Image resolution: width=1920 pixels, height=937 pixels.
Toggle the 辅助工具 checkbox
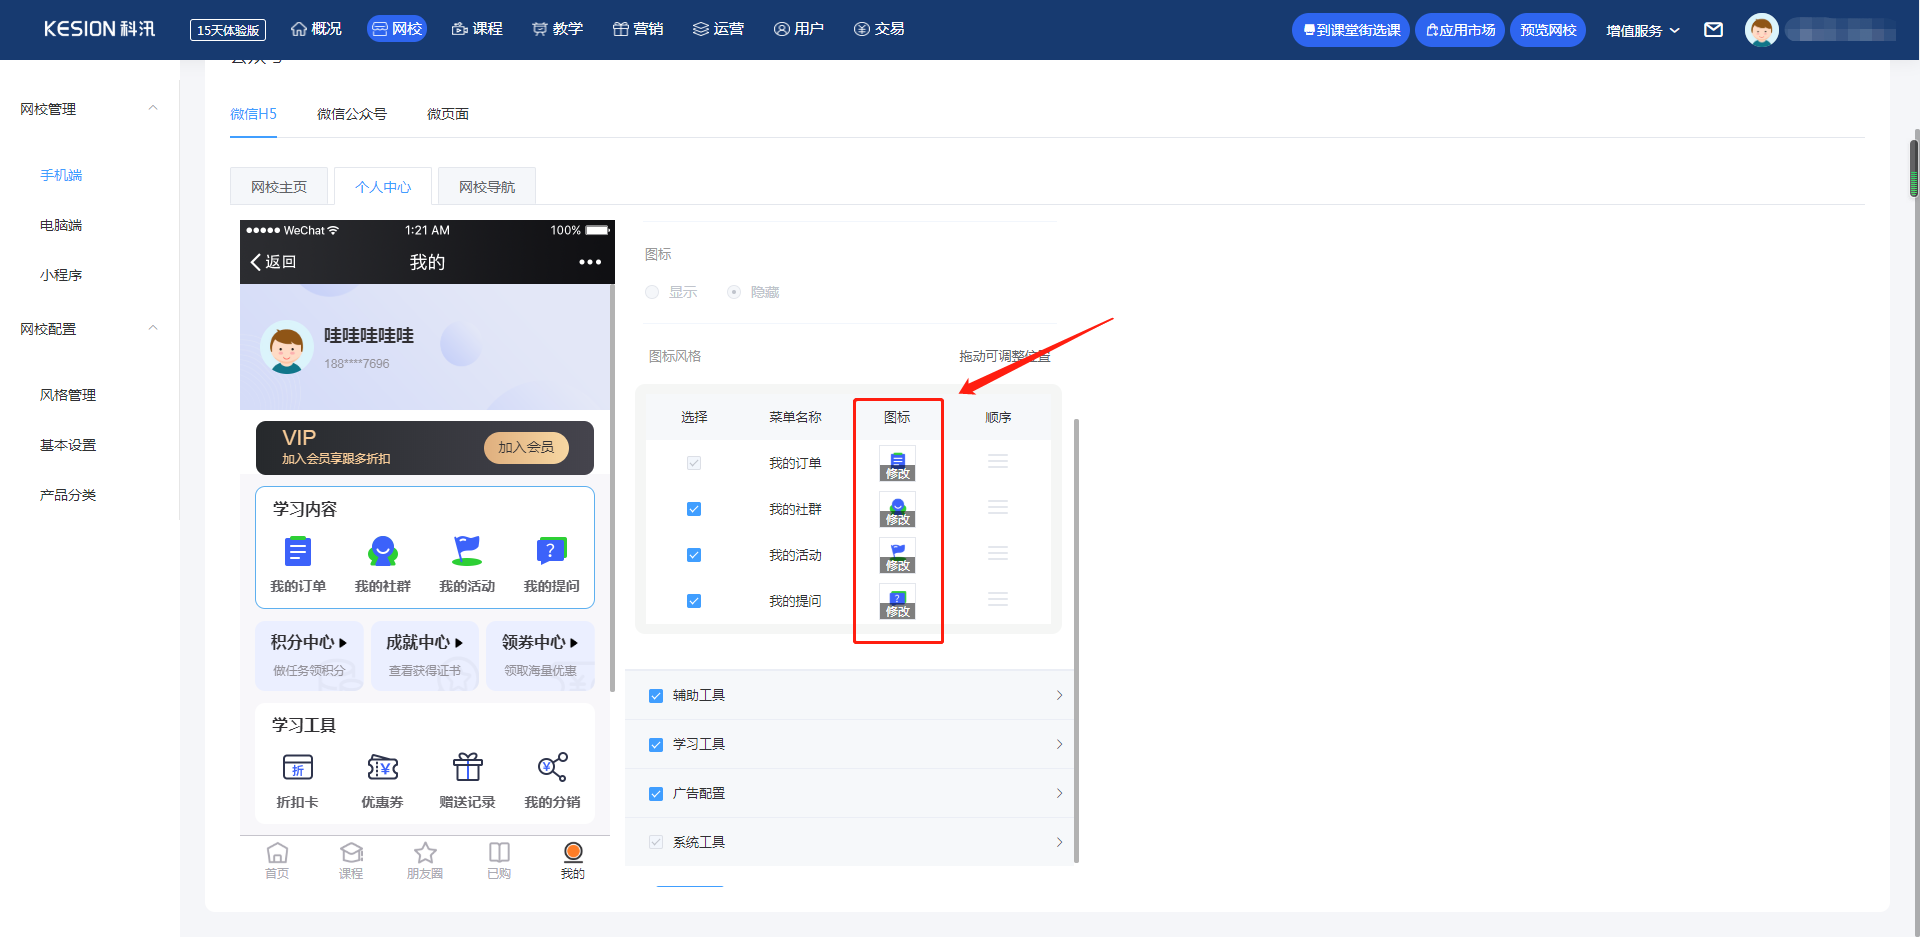[x=656, y=696]
